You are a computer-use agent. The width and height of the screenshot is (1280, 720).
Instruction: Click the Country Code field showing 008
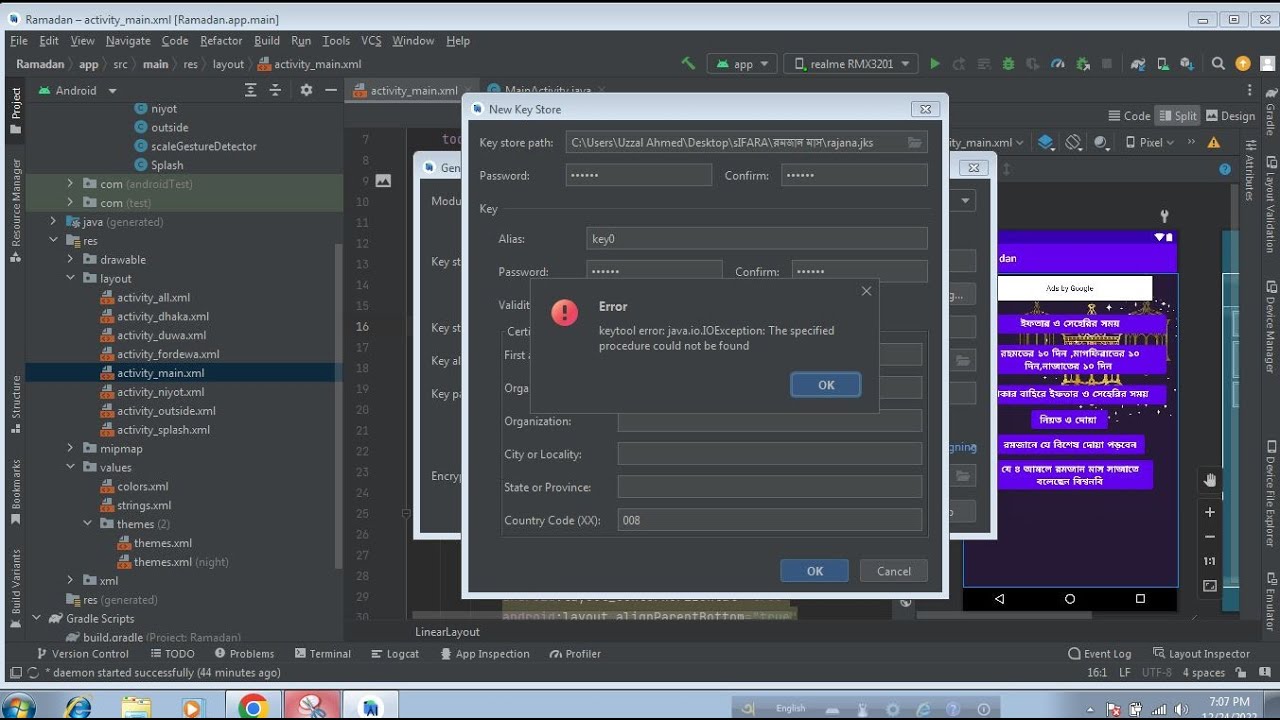tap(769, 520)
